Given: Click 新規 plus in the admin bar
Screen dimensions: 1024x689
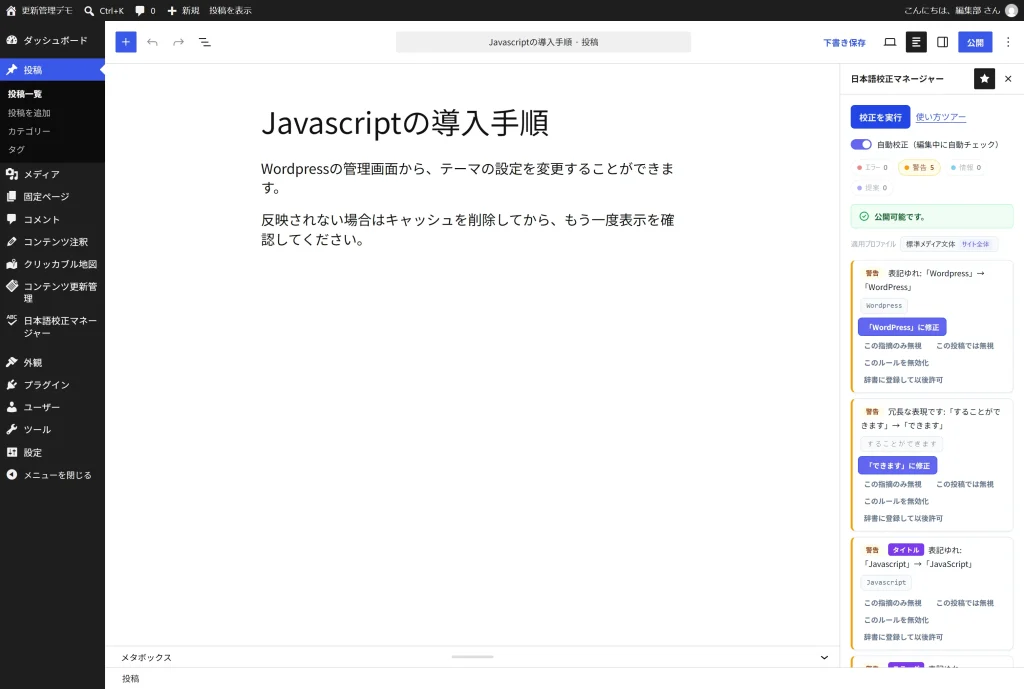Looking at the screenshot, I should coord(184,10).
